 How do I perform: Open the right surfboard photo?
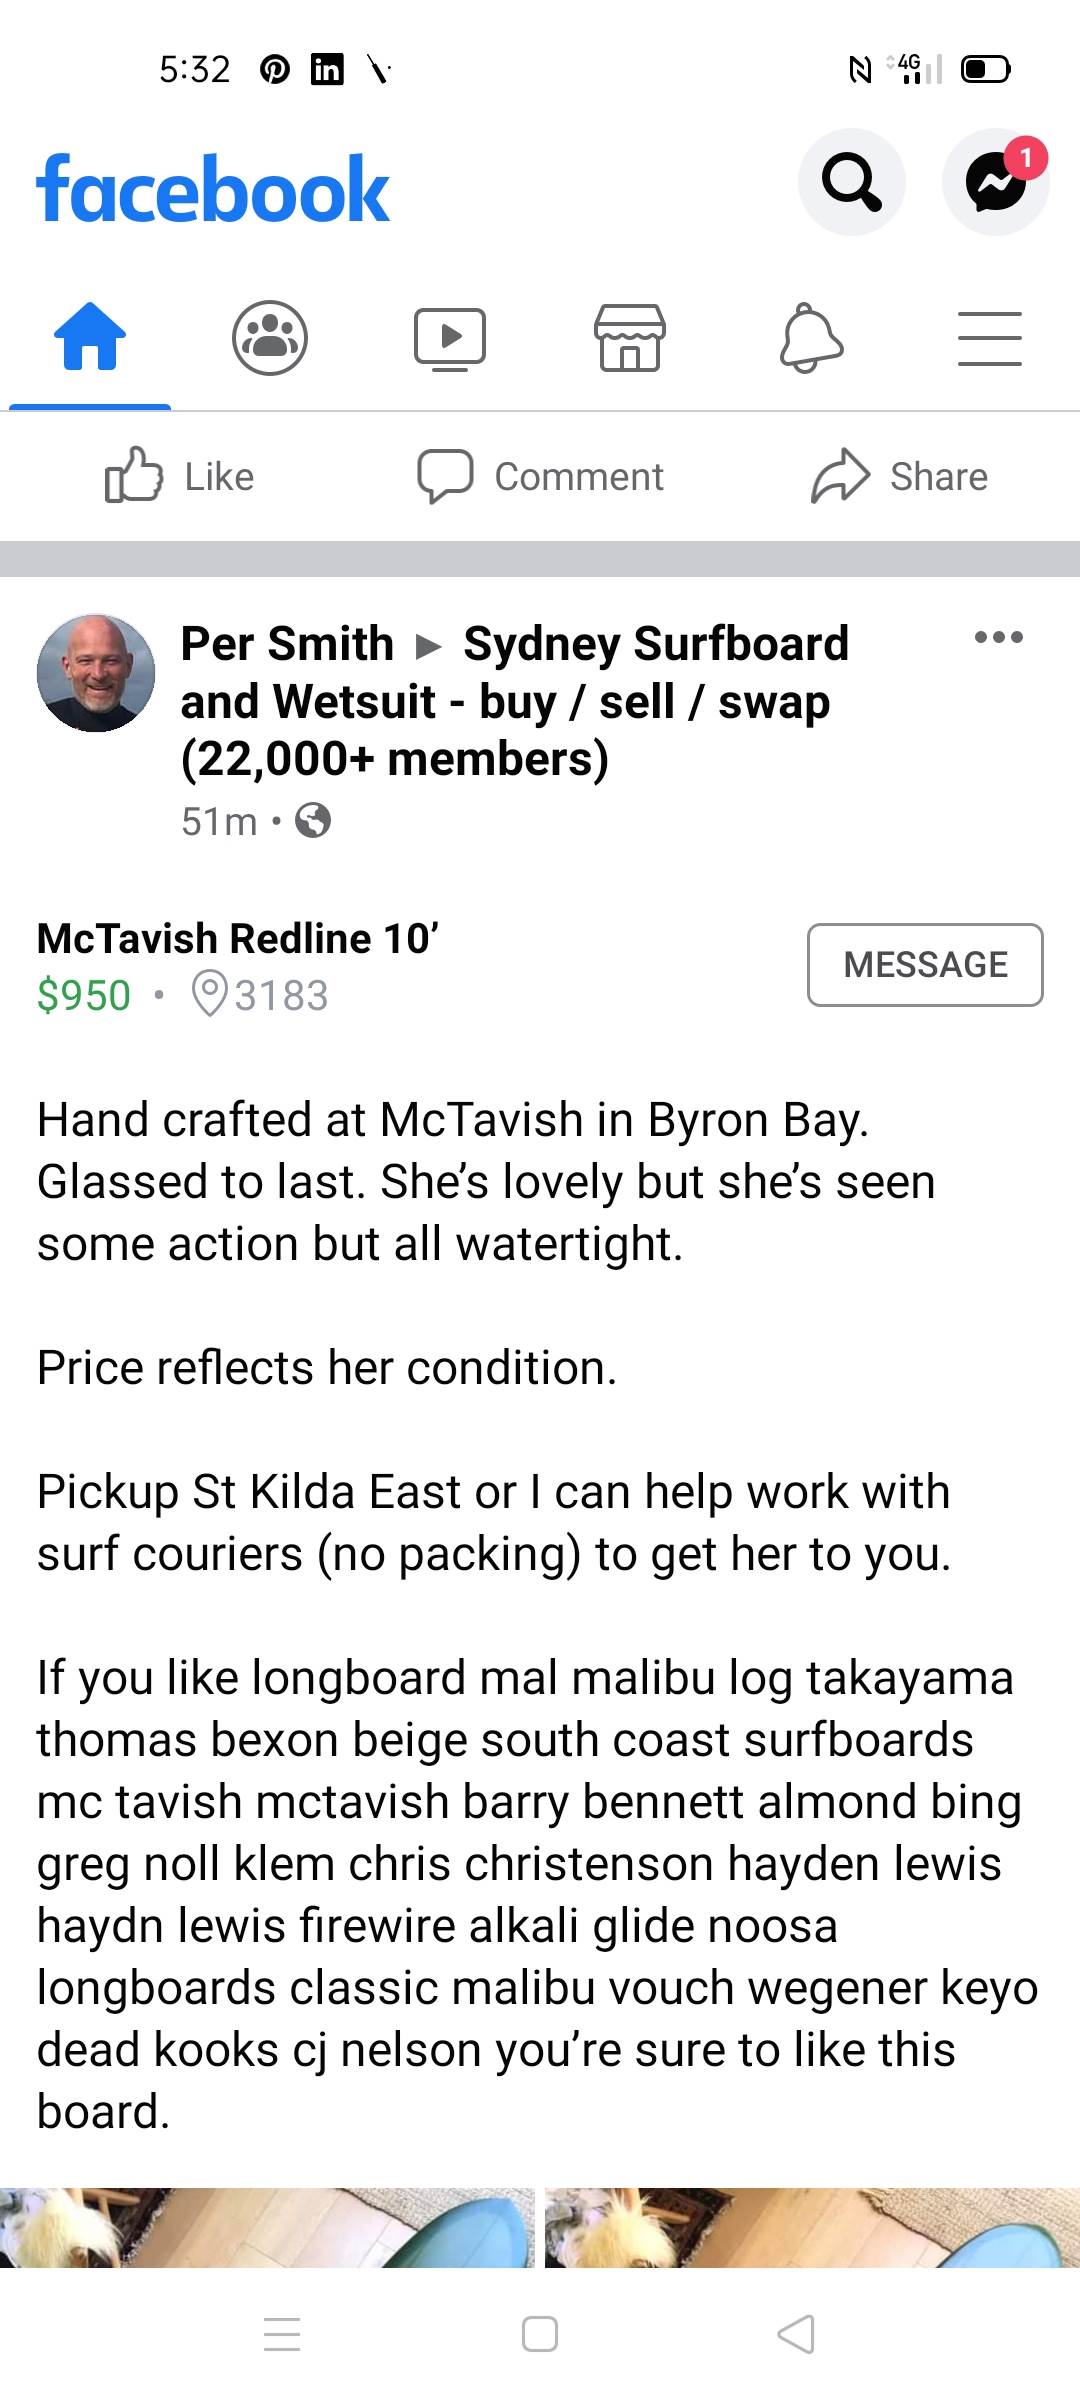pos(812,2226)
